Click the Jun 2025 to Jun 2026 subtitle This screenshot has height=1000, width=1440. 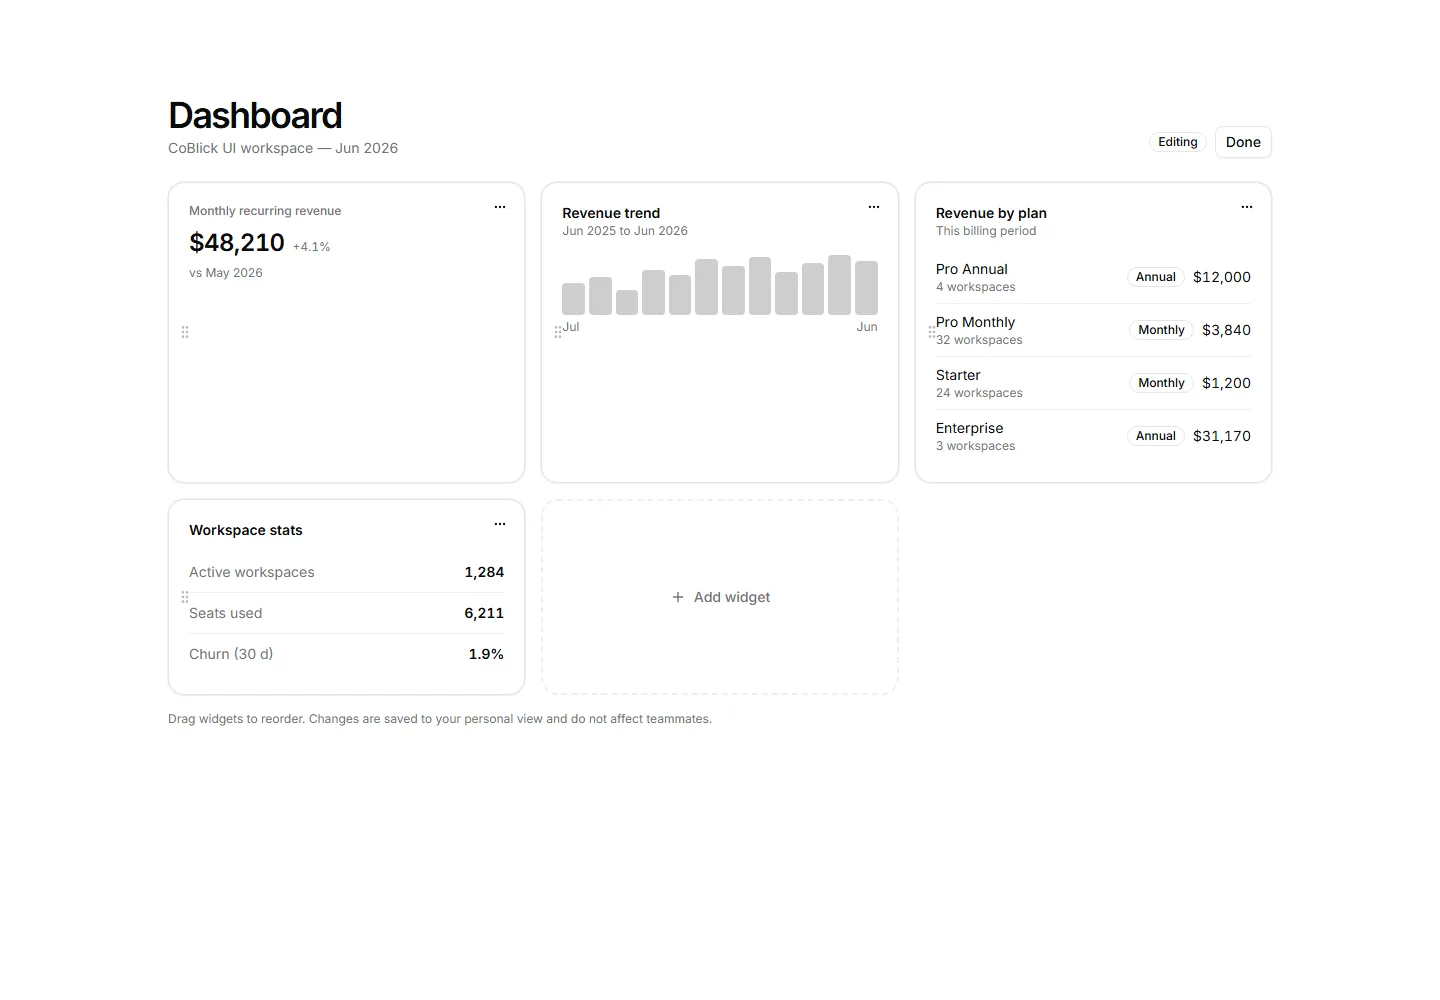point(625,231)
